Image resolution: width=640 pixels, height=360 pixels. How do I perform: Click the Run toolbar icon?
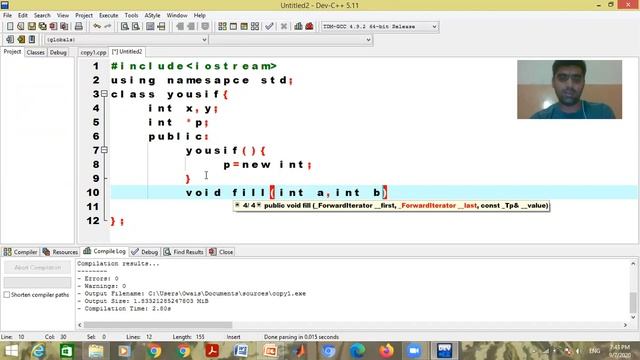(x=233, y=27)
